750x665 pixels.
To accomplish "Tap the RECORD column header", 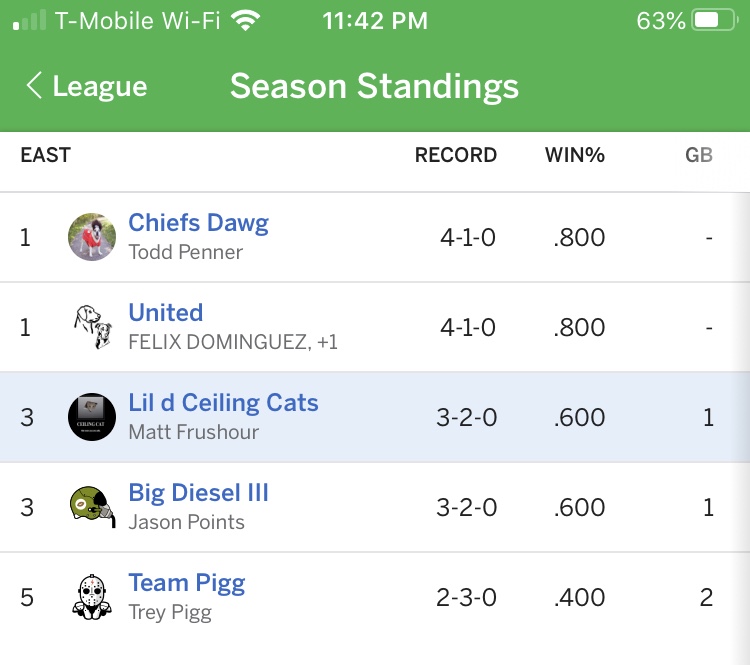I will [x=455, y=155].
